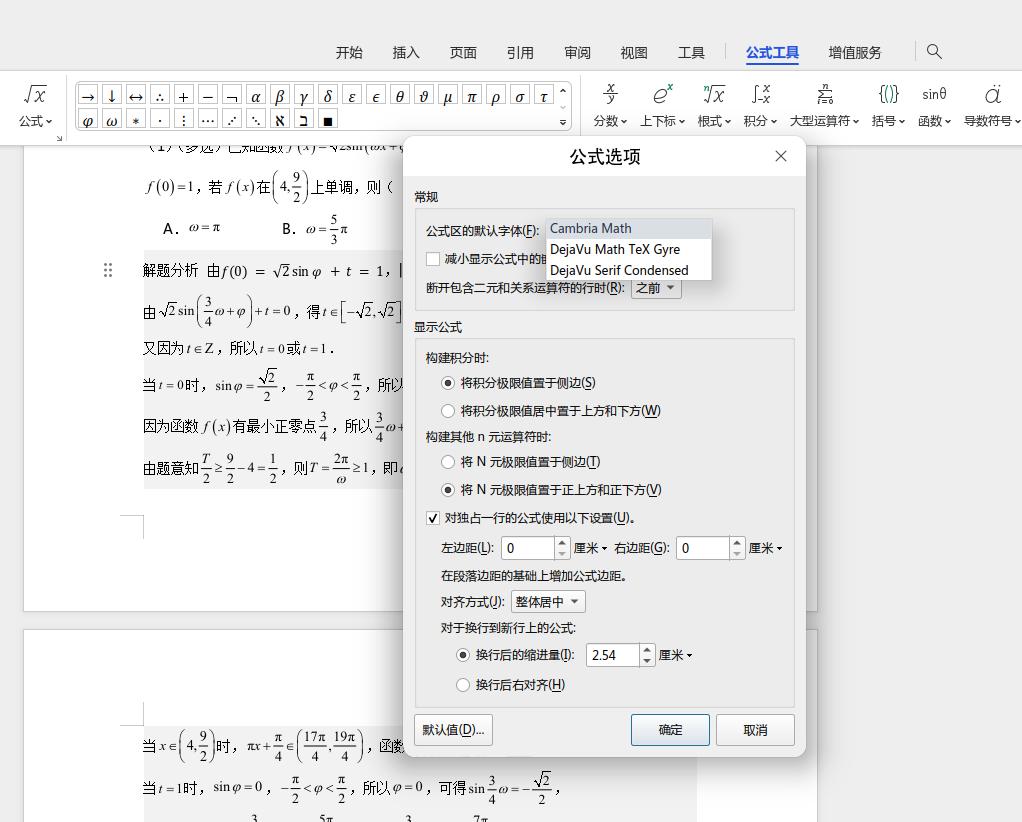Open 对齐方式 整体居中 dropdown
Viewport: 1022px width, 822px height.
coord(548,602)
